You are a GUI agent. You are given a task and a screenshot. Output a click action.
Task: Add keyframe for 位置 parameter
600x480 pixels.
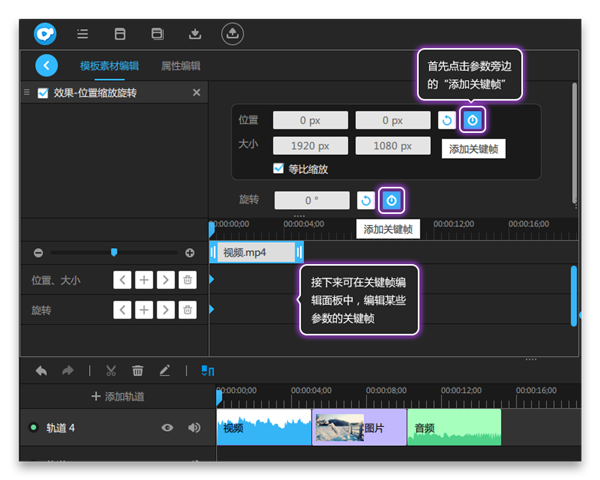tap(473, 120)
